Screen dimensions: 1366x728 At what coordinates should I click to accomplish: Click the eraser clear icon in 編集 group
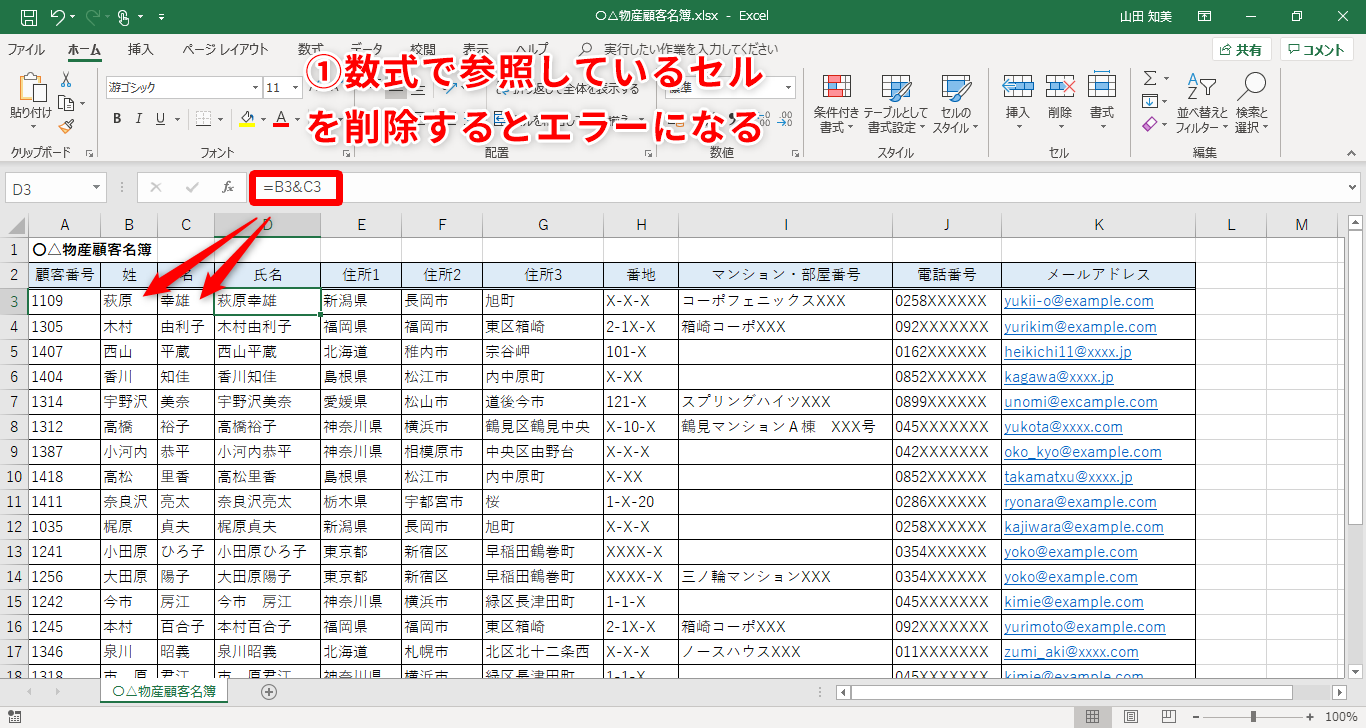tap(1150, 124)
